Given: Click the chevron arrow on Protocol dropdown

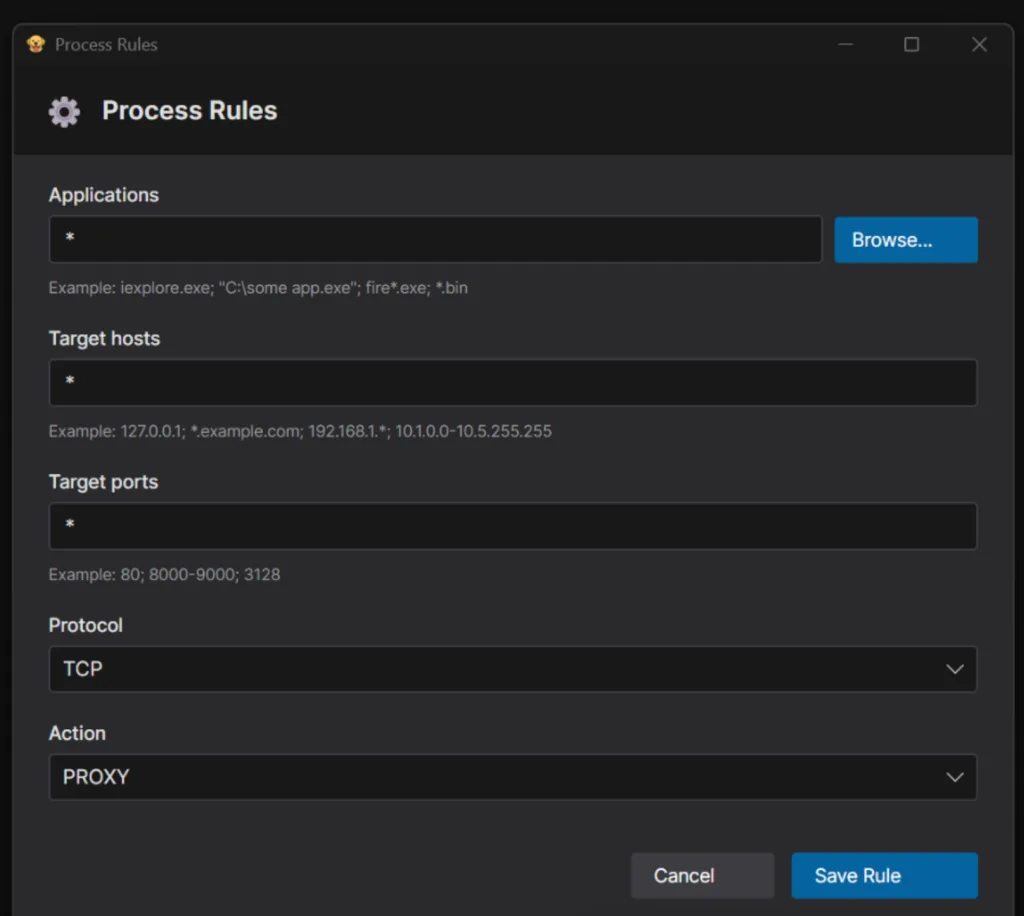Looking at the screenshot, I should click(954, 669).
